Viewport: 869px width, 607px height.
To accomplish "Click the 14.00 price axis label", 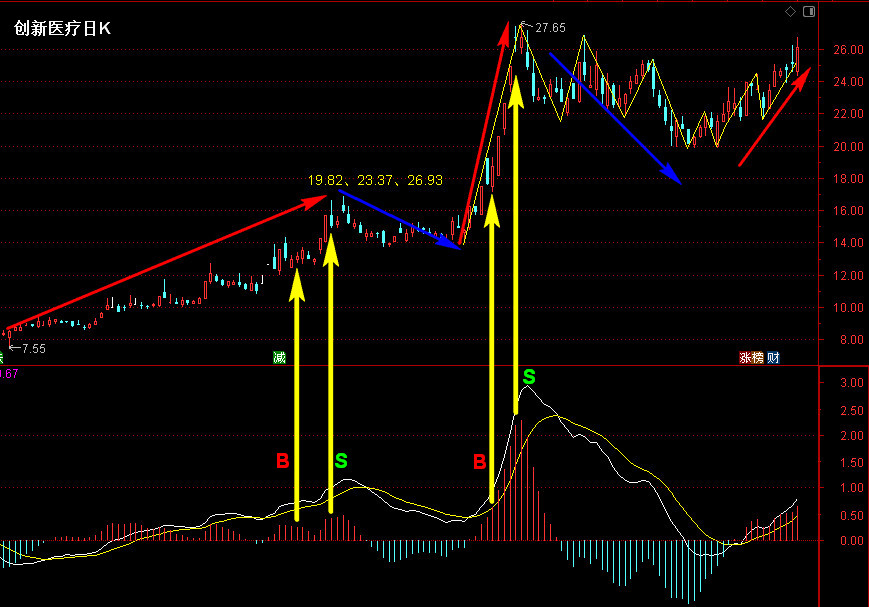I will coord(848,243).
